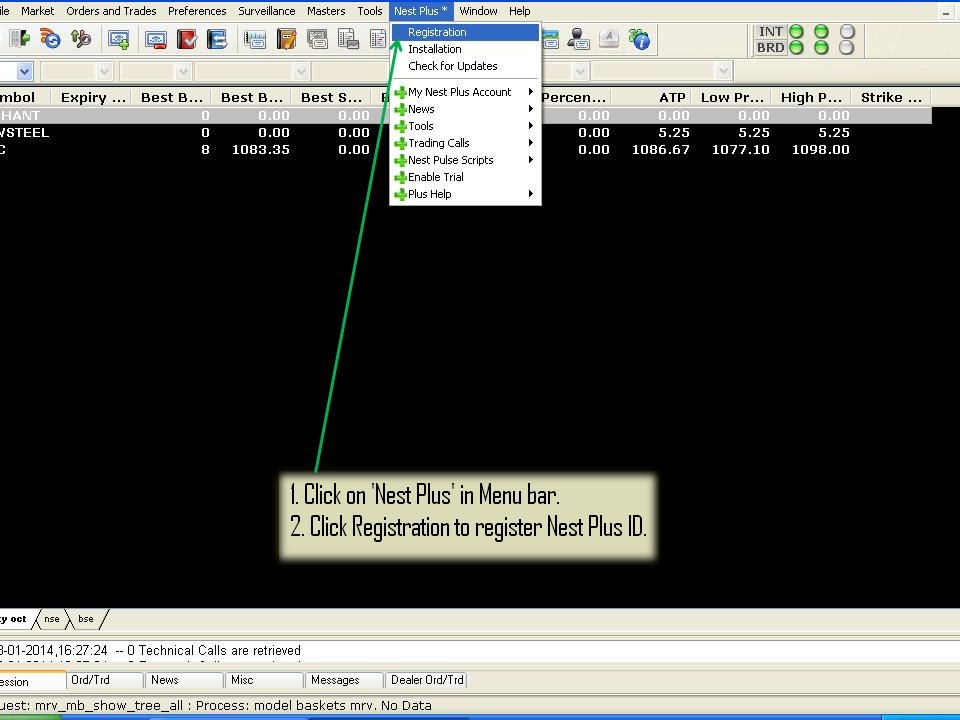Viewport: 960px width, 720px height.
Task: Expand the Nest Pulse Scripts submenu
Action: 465,160
